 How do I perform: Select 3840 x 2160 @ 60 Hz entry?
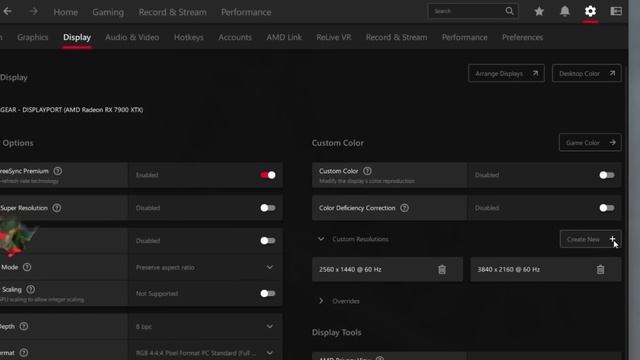(546, 269)
